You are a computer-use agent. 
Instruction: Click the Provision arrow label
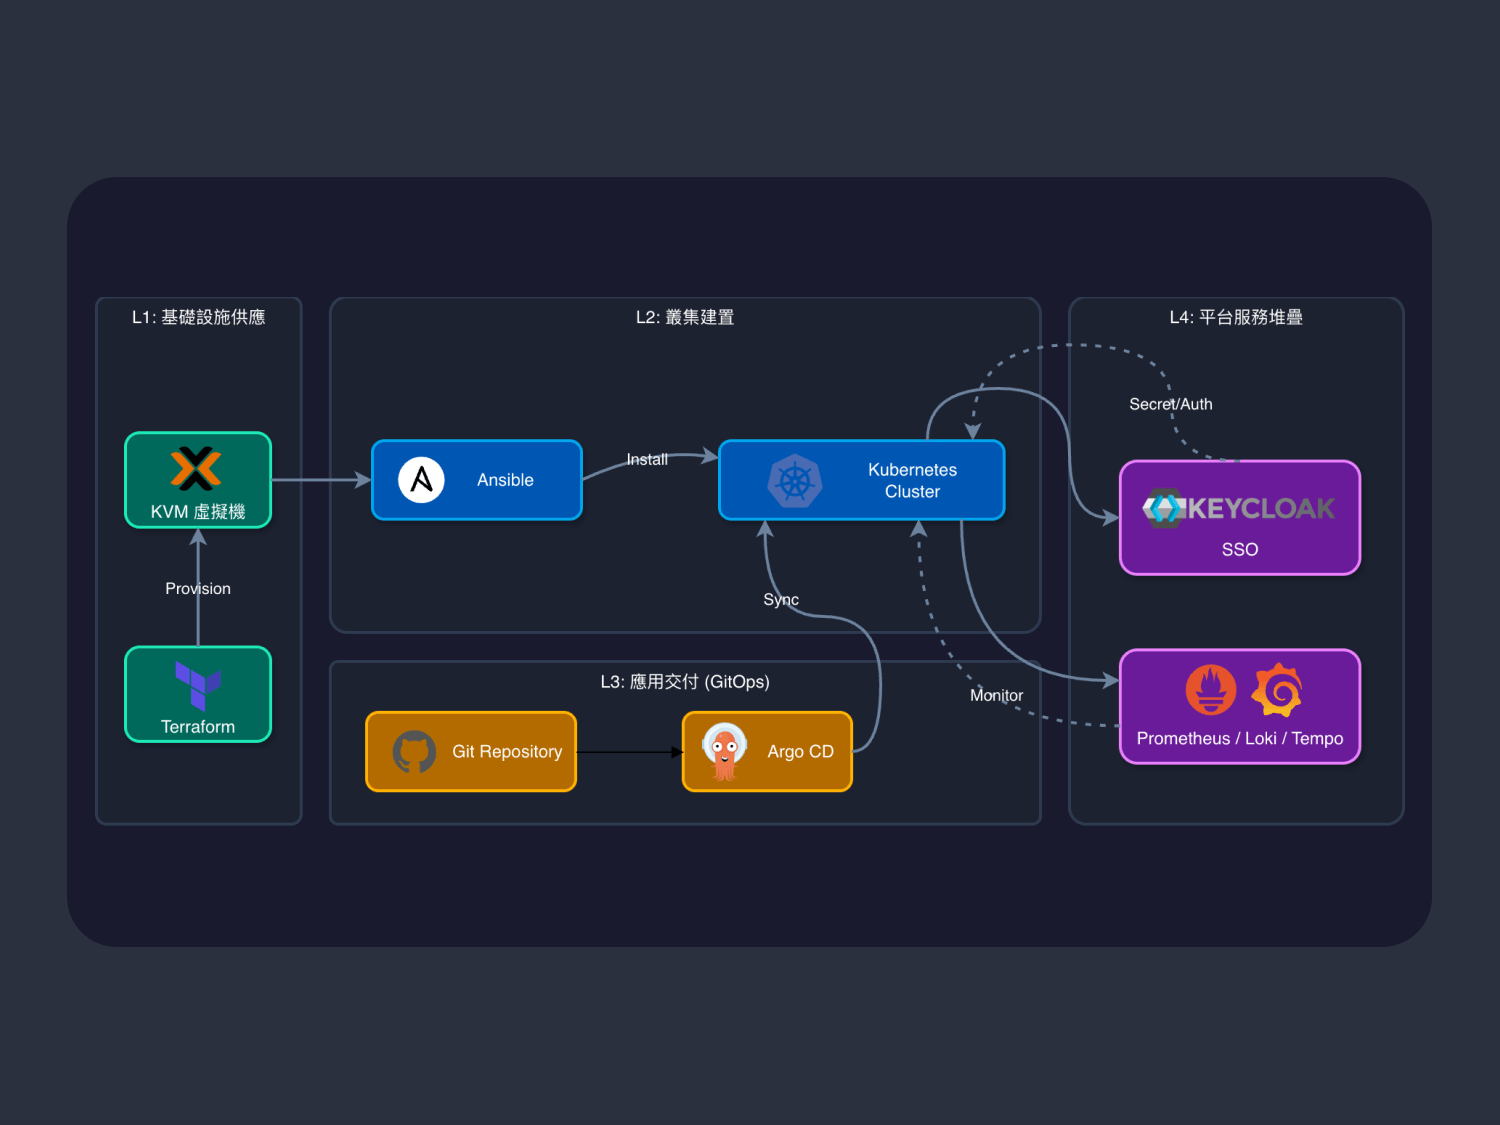tap(198, 589)
